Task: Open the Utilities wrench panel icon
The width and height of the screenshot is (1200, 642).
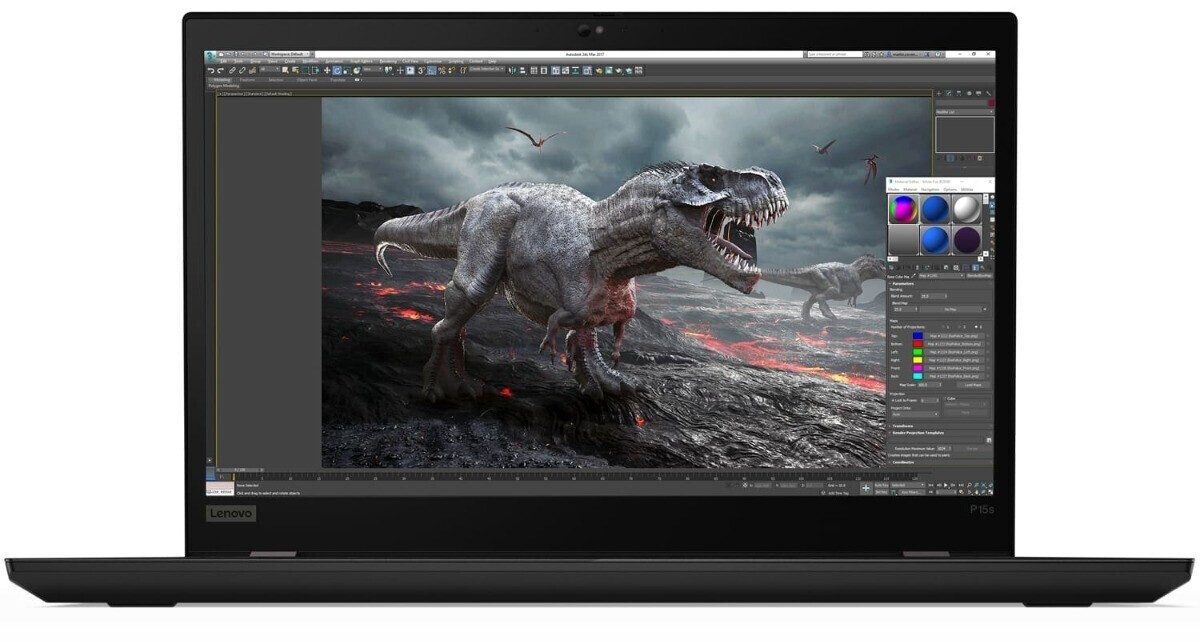Action: [x=988, y=93]
